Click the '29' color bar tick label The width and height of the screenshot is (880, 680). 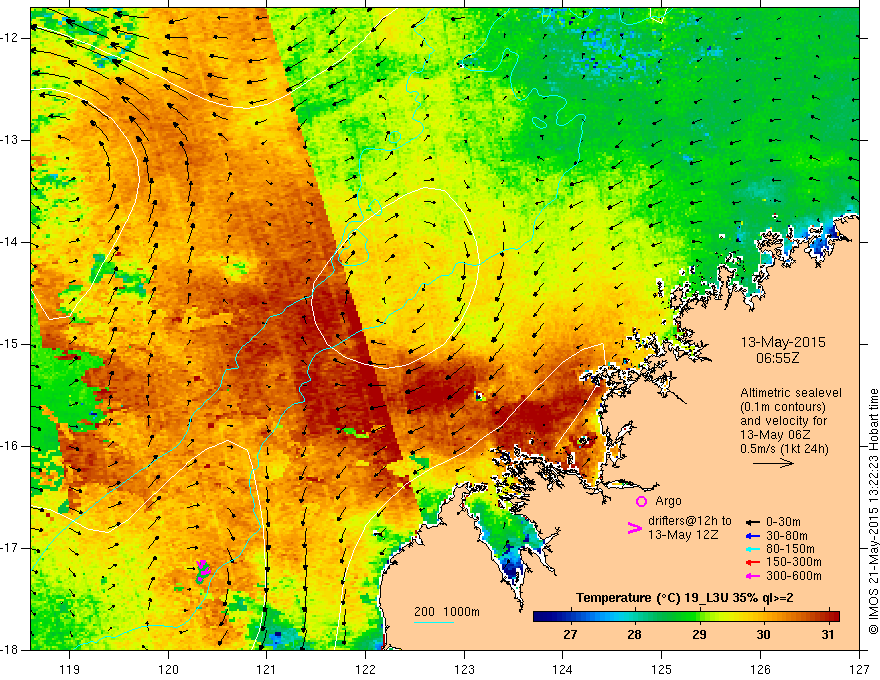(699, 635)
